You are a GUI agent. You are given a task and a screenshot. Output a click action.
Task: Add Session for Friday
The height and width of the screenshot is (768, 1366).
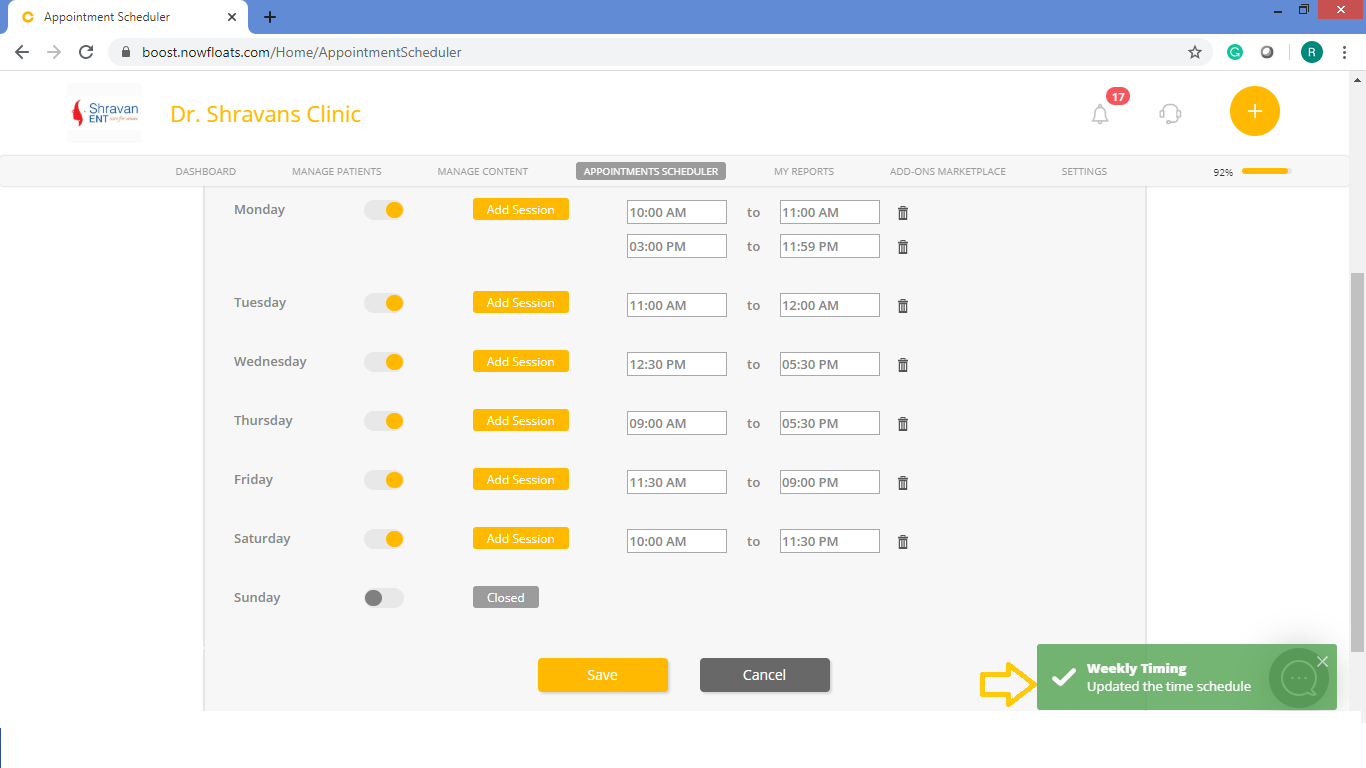[x=521, y=479]
